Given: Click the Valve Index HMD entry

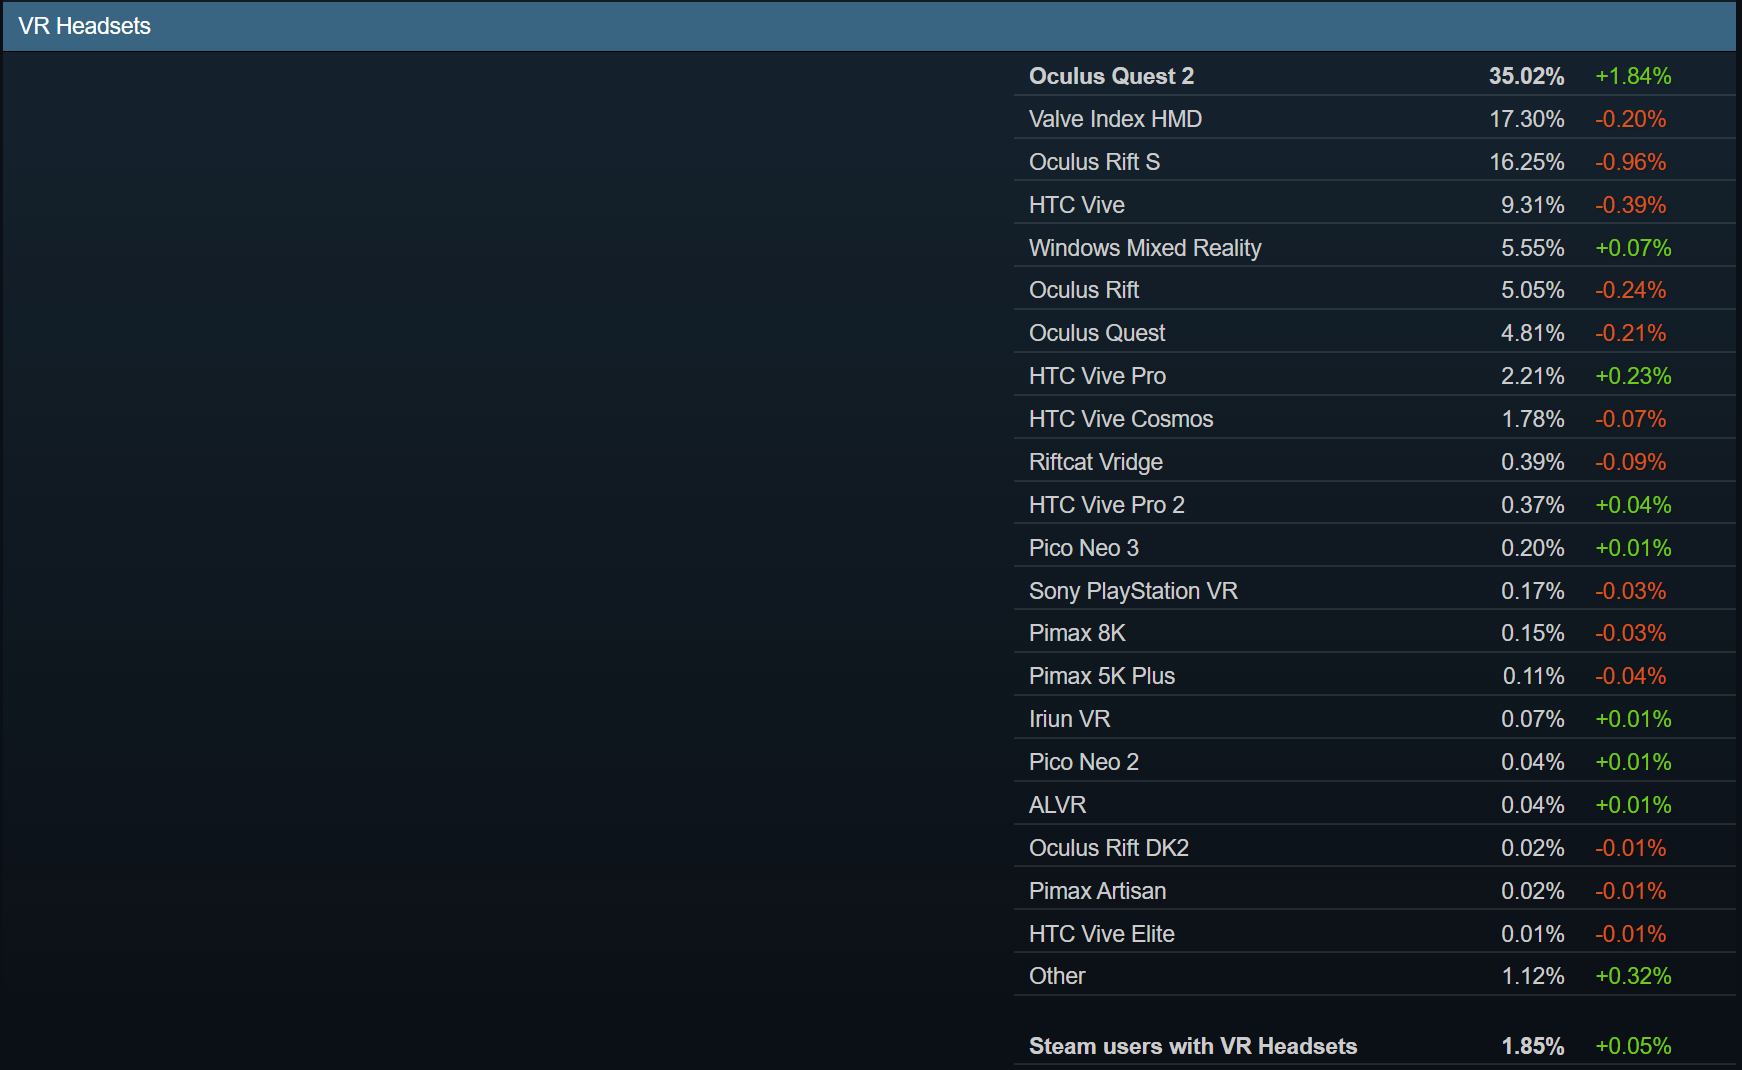Looking at the screenshot, I should click(1115, 119).
